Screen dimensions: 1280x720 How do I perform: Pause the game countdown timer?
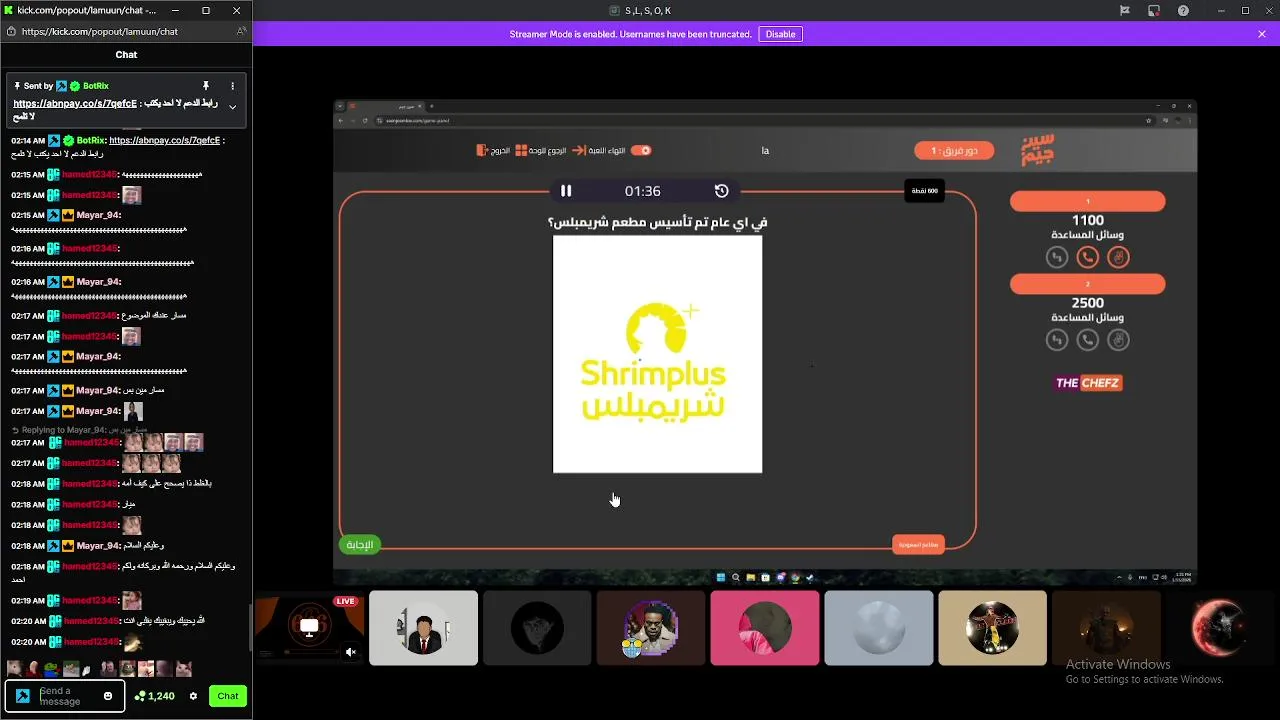566,191
